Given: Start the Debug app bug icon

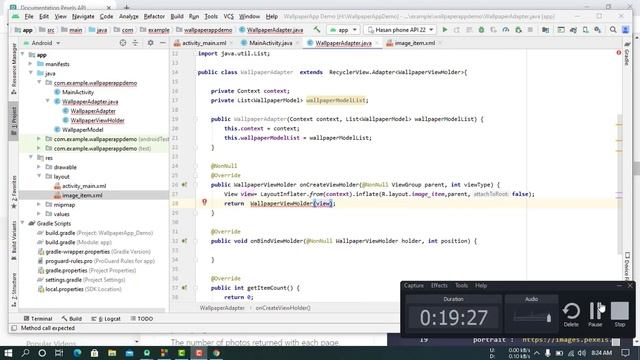Looking at the screenshot, I should click(x=481, y=30).
